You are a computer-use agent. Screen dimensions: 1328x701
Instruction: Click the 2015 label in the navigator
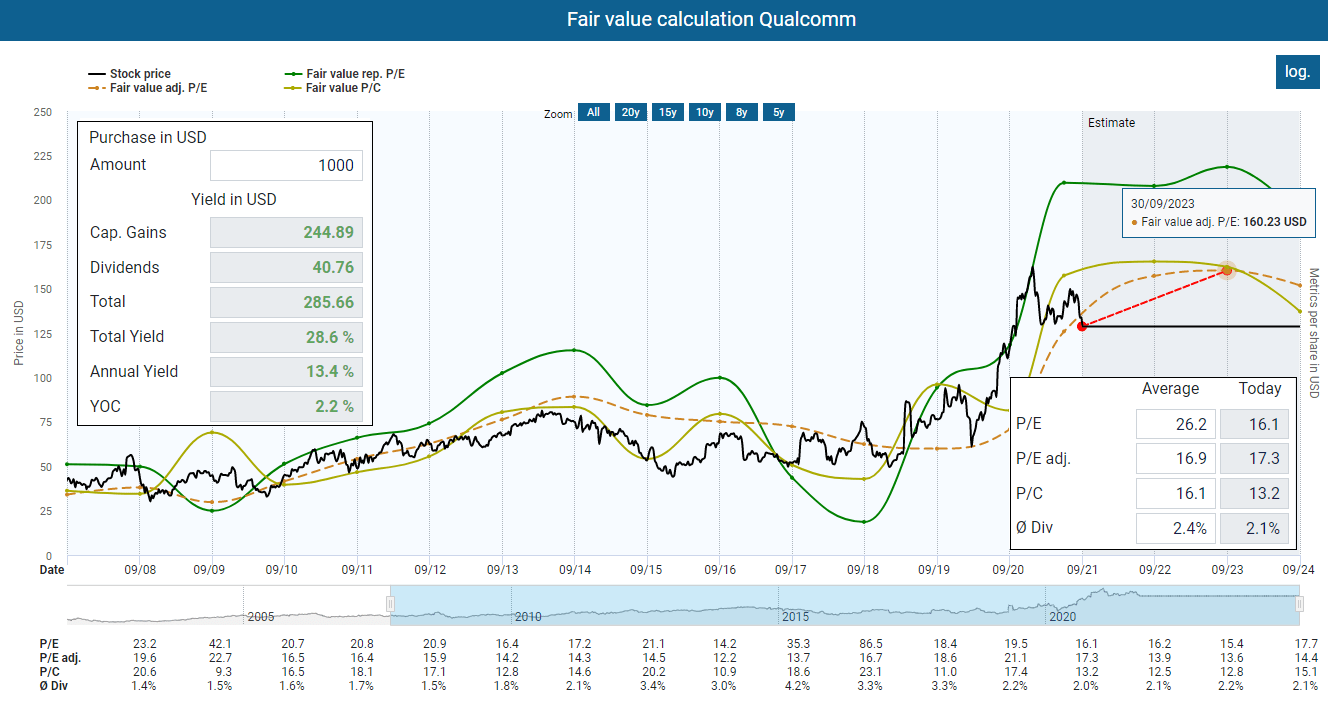[795, 617]
